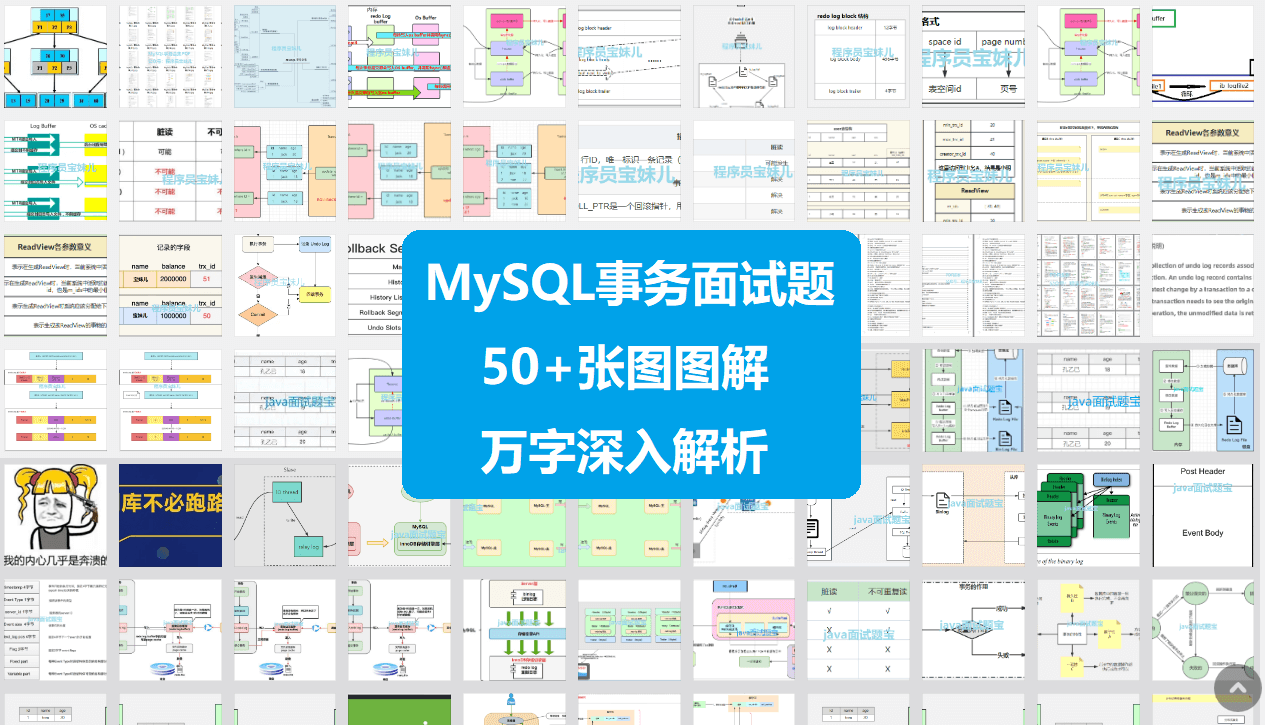The image size is (1265, 725).
Task: Click the '50+张图图解' banner line
Action: click(627, 370)
